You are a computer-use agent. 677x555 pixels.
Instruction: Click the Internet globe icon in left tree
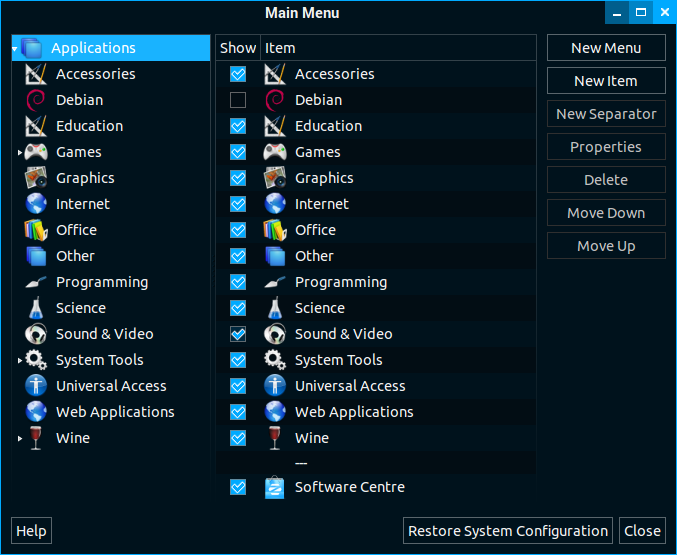36,204
